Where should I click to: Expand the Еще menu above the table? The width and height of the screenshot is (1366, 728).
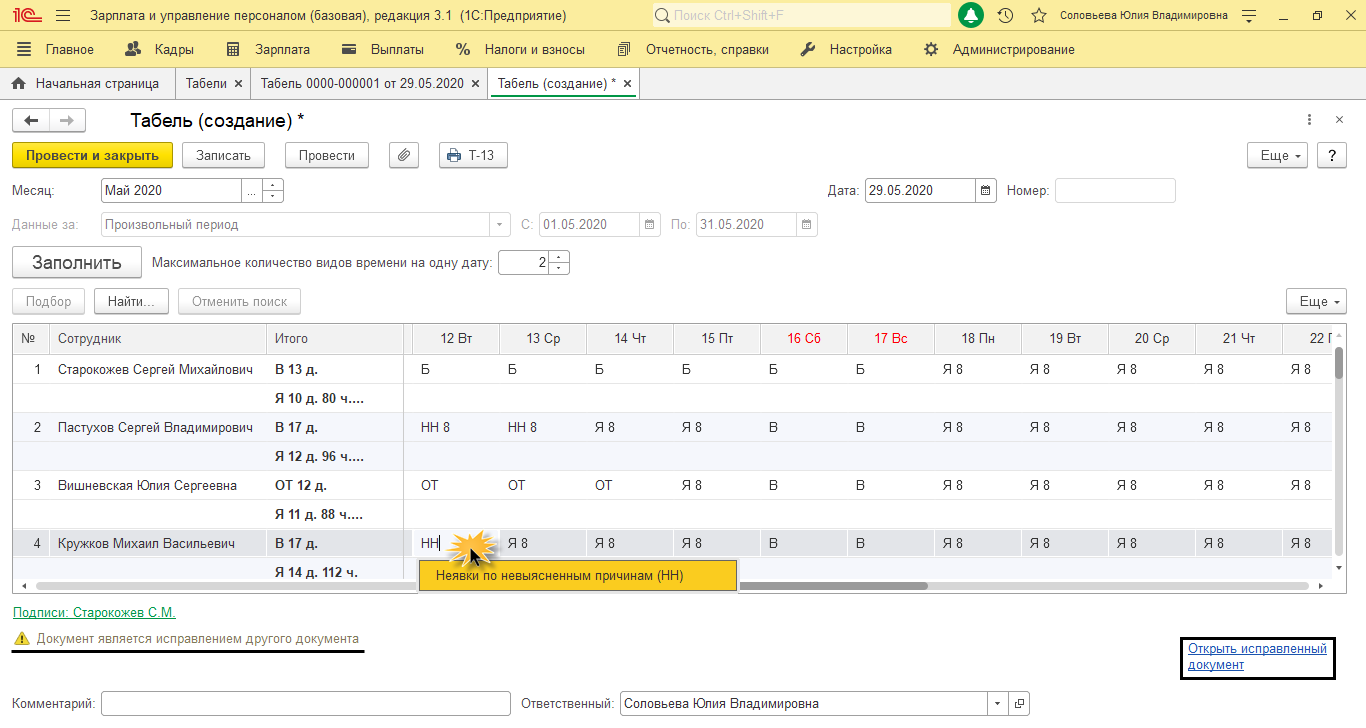click(1316, 302)
